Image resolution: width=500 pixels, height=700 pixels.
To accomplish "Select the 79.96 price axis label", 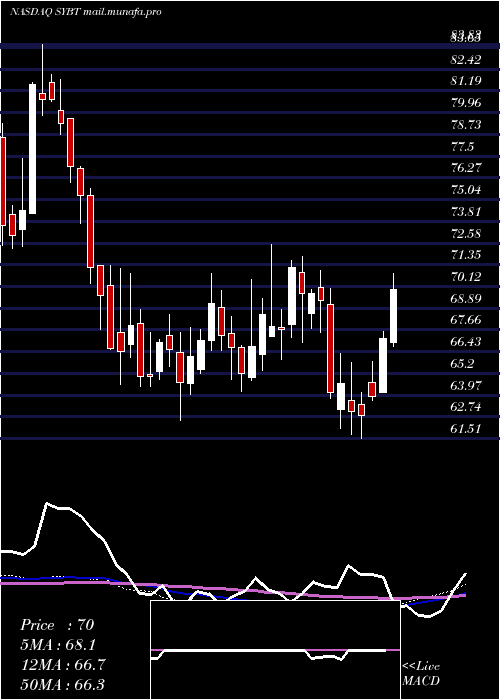I will (467, 103).
